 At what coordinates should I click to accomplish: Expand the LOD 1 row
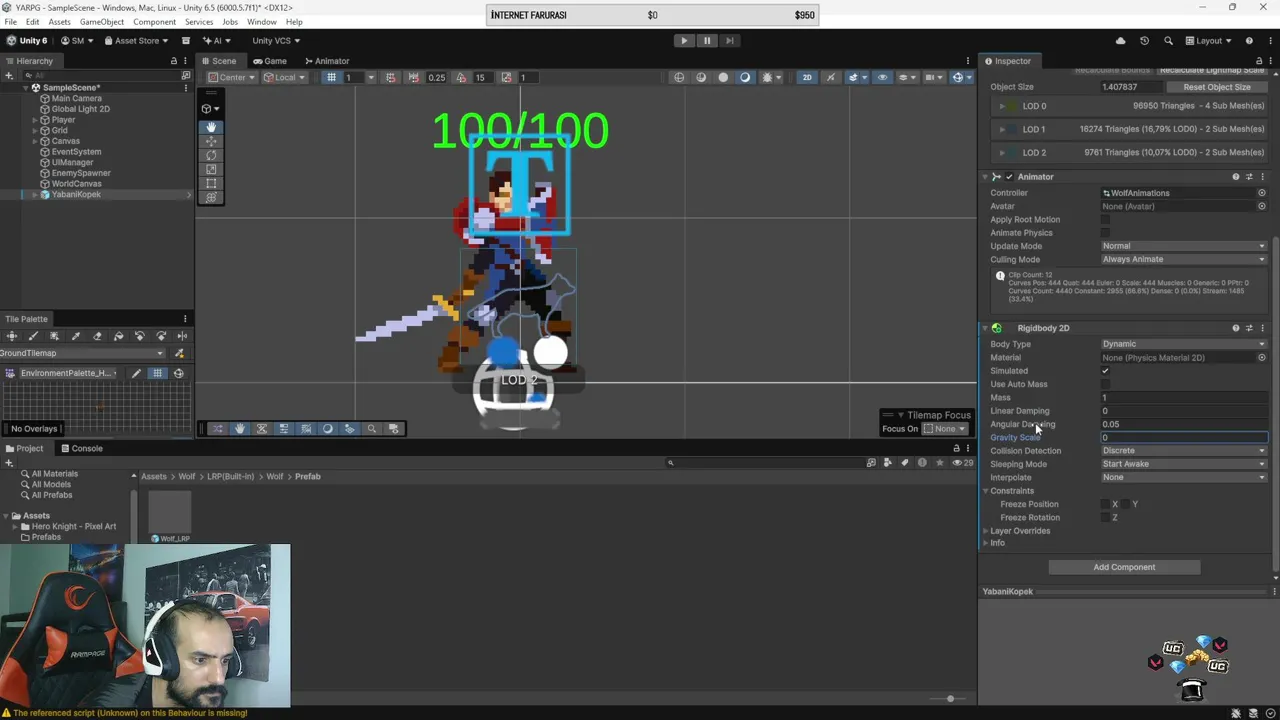point(1002,129)
